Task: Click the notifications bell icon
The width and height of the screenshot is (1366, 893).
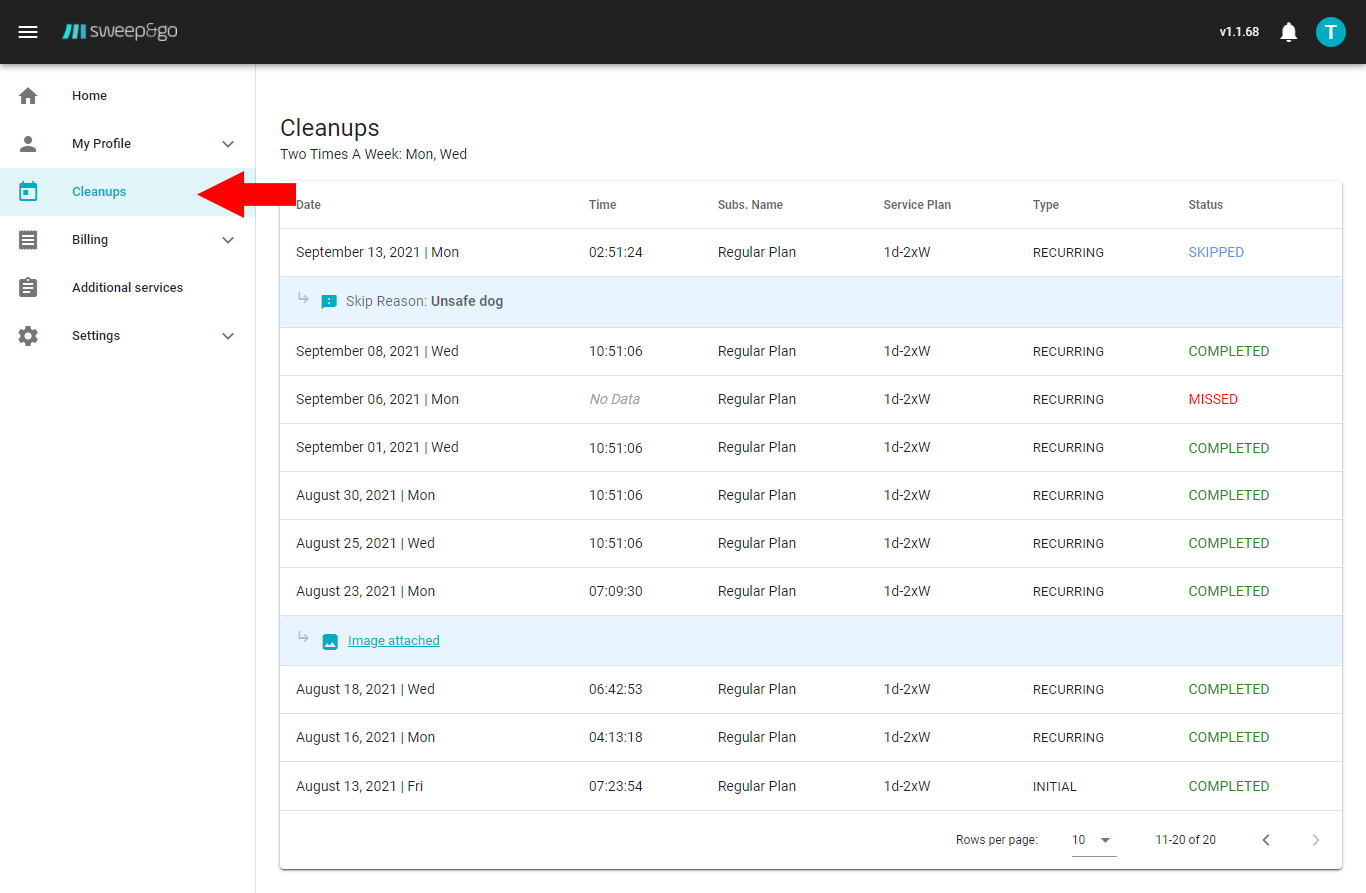Action: point(1289,32)
